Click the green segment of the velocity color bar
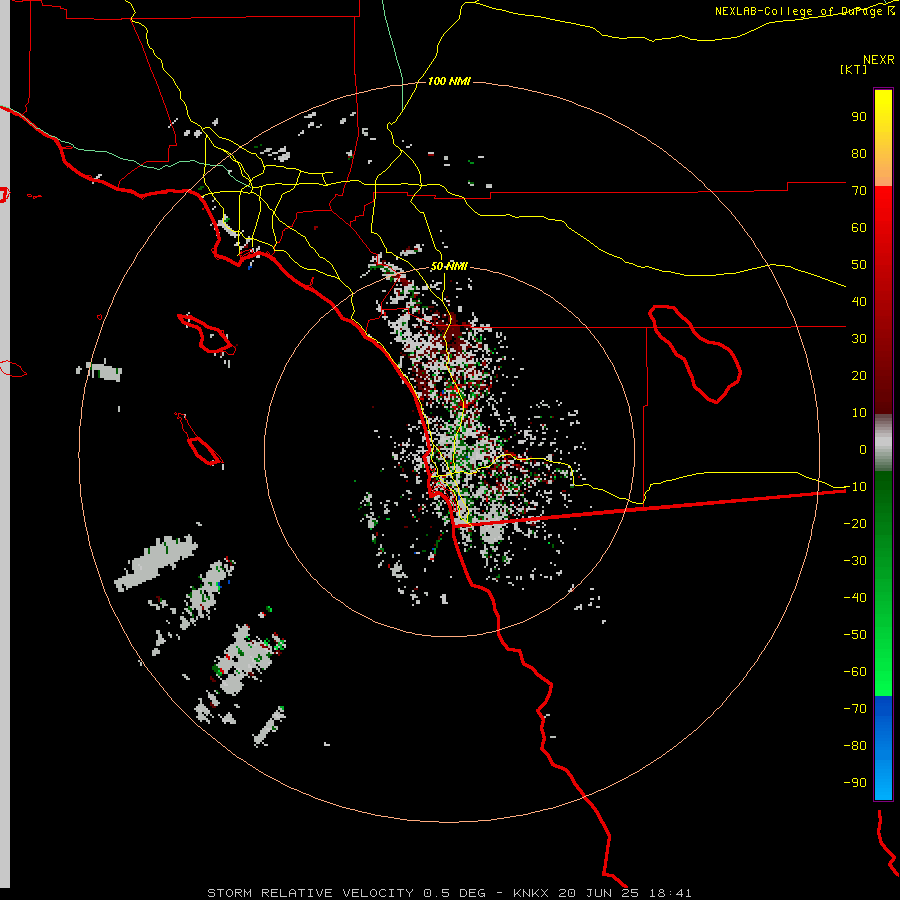Viewport: 900px width, 900px height. click(x=883, y=584)
